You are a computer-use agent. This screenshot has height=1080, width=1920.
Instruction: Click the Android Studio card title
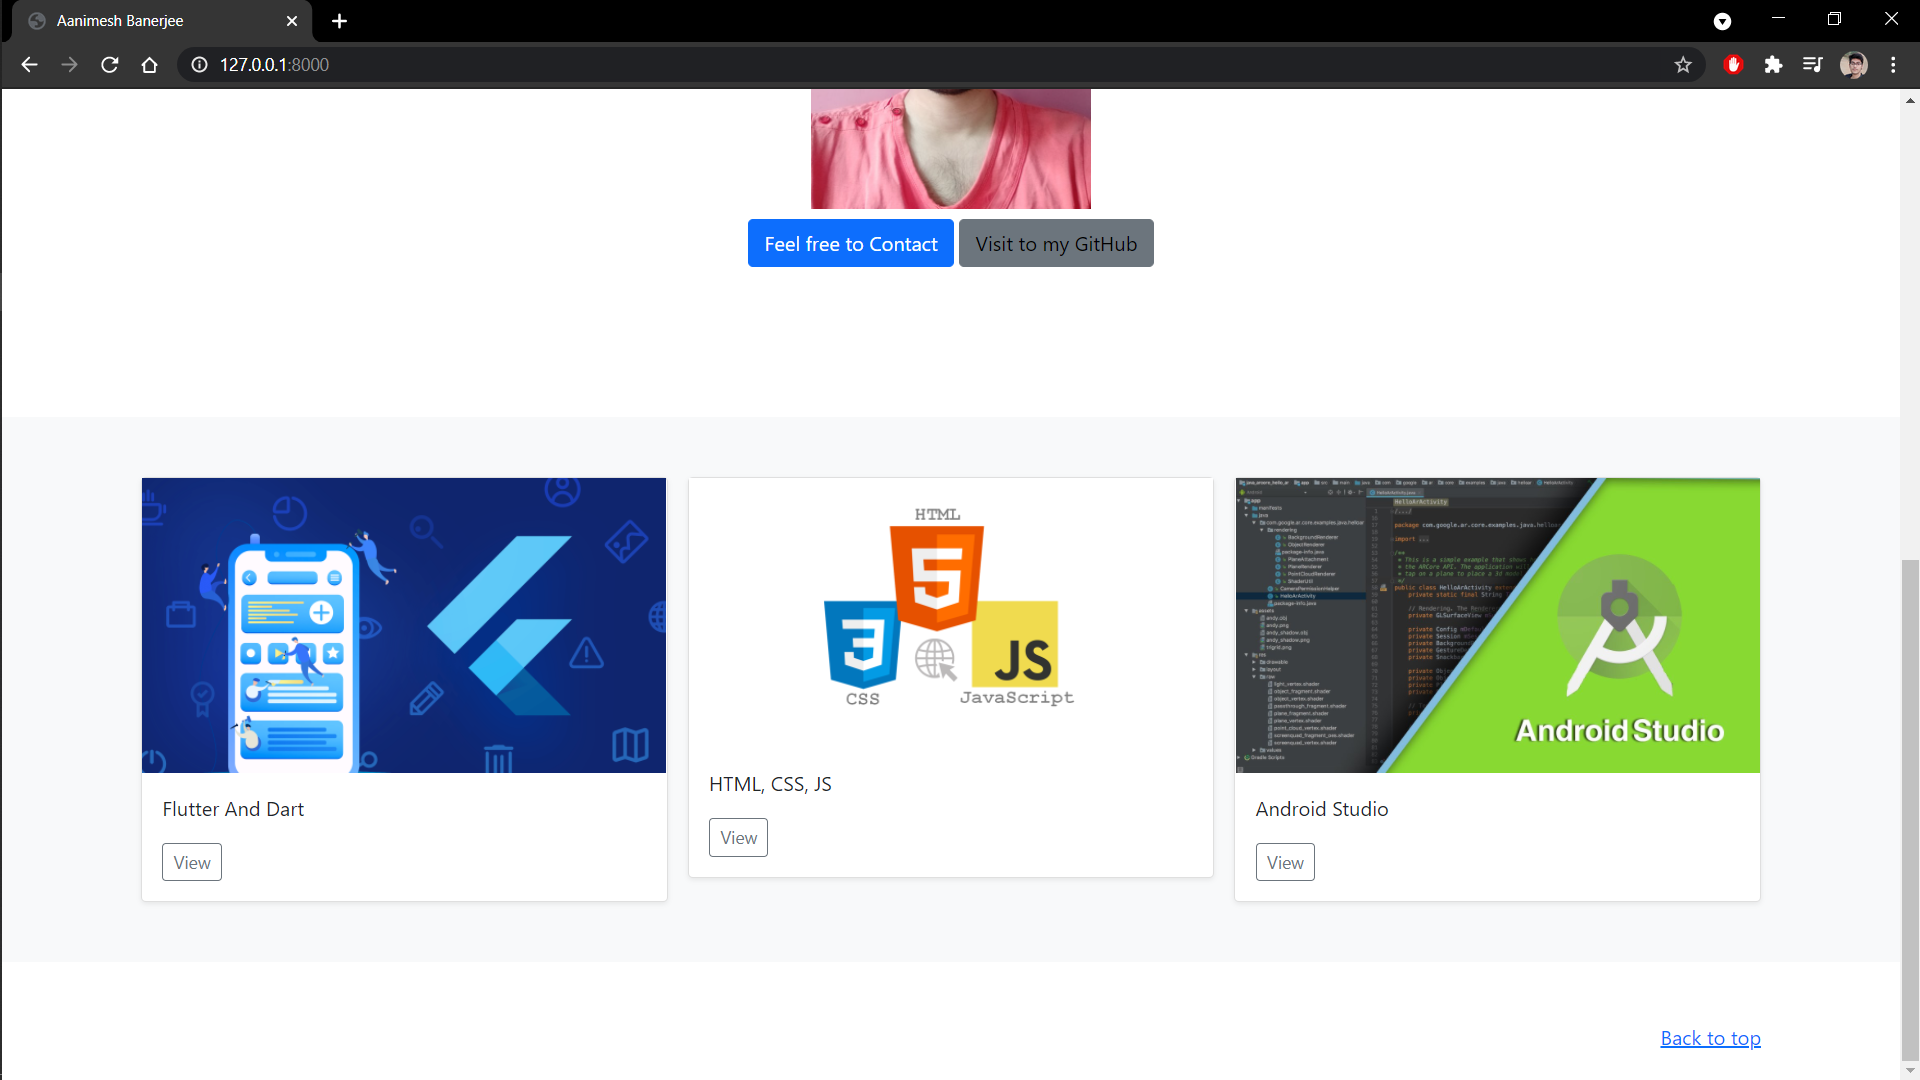(x=1322, y=809)
